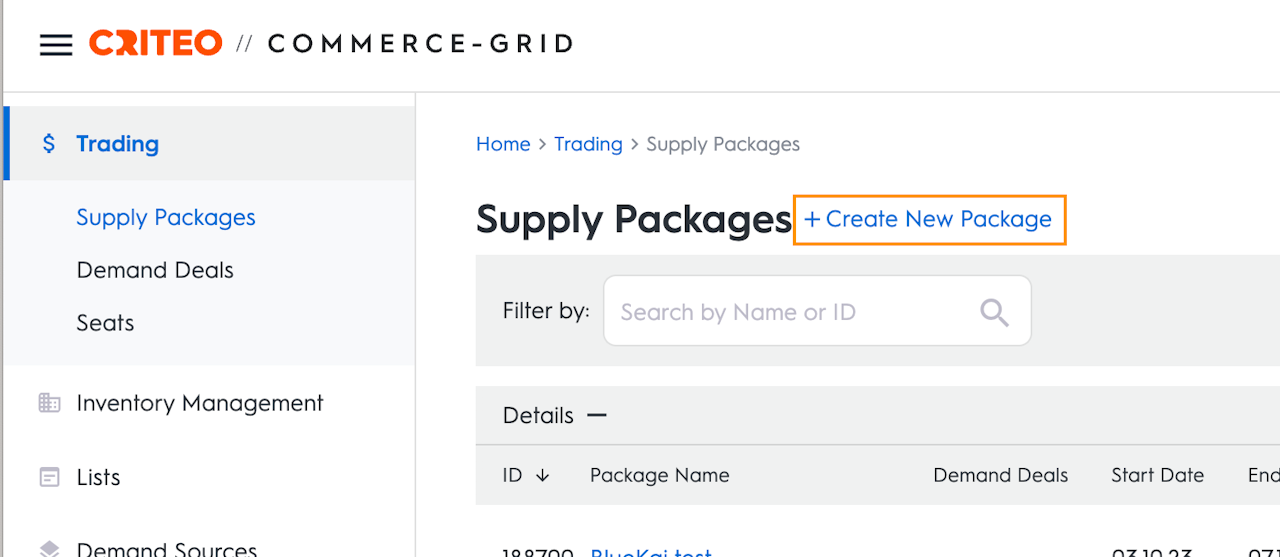
Task: Click Create New Package link
Action: pyautogui.click(x=929, y=219)
